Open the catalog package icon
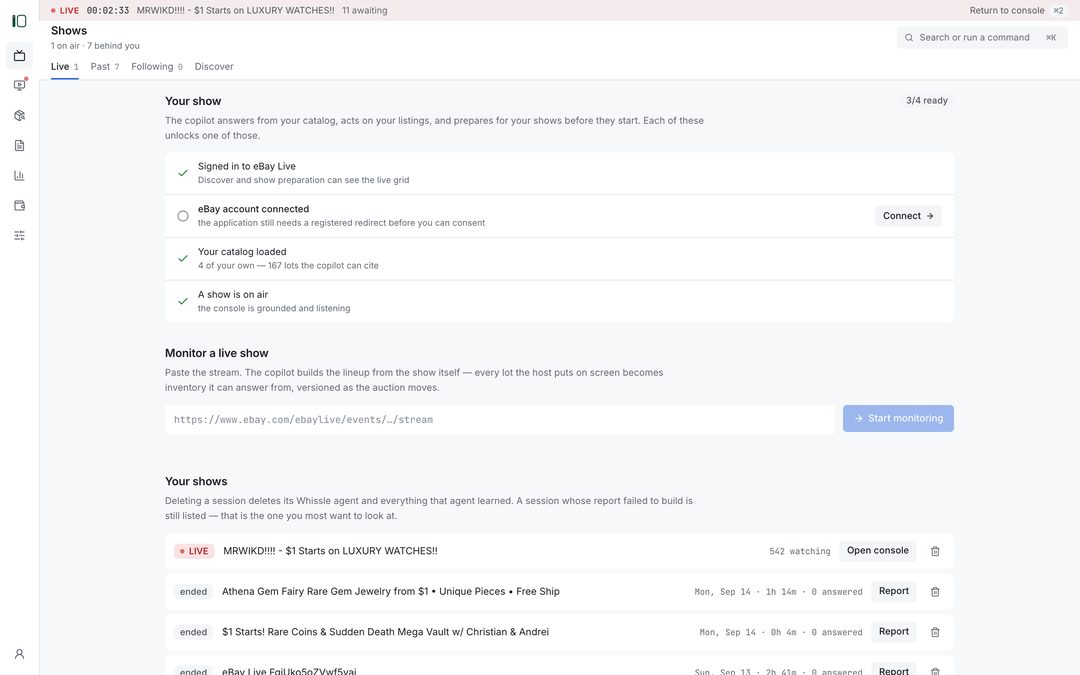This screenshot has height=675, width=1080. (19, 116)
